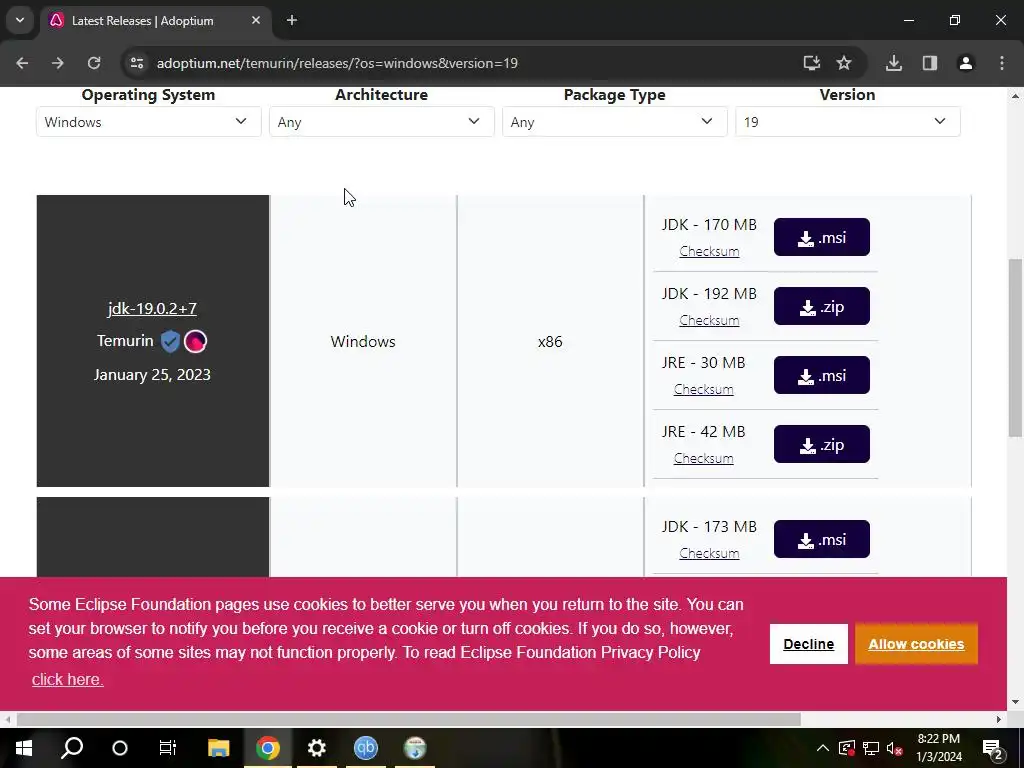Open Checksum for JRE 30 MB
1024x768 pixels.
click(703, 389)
